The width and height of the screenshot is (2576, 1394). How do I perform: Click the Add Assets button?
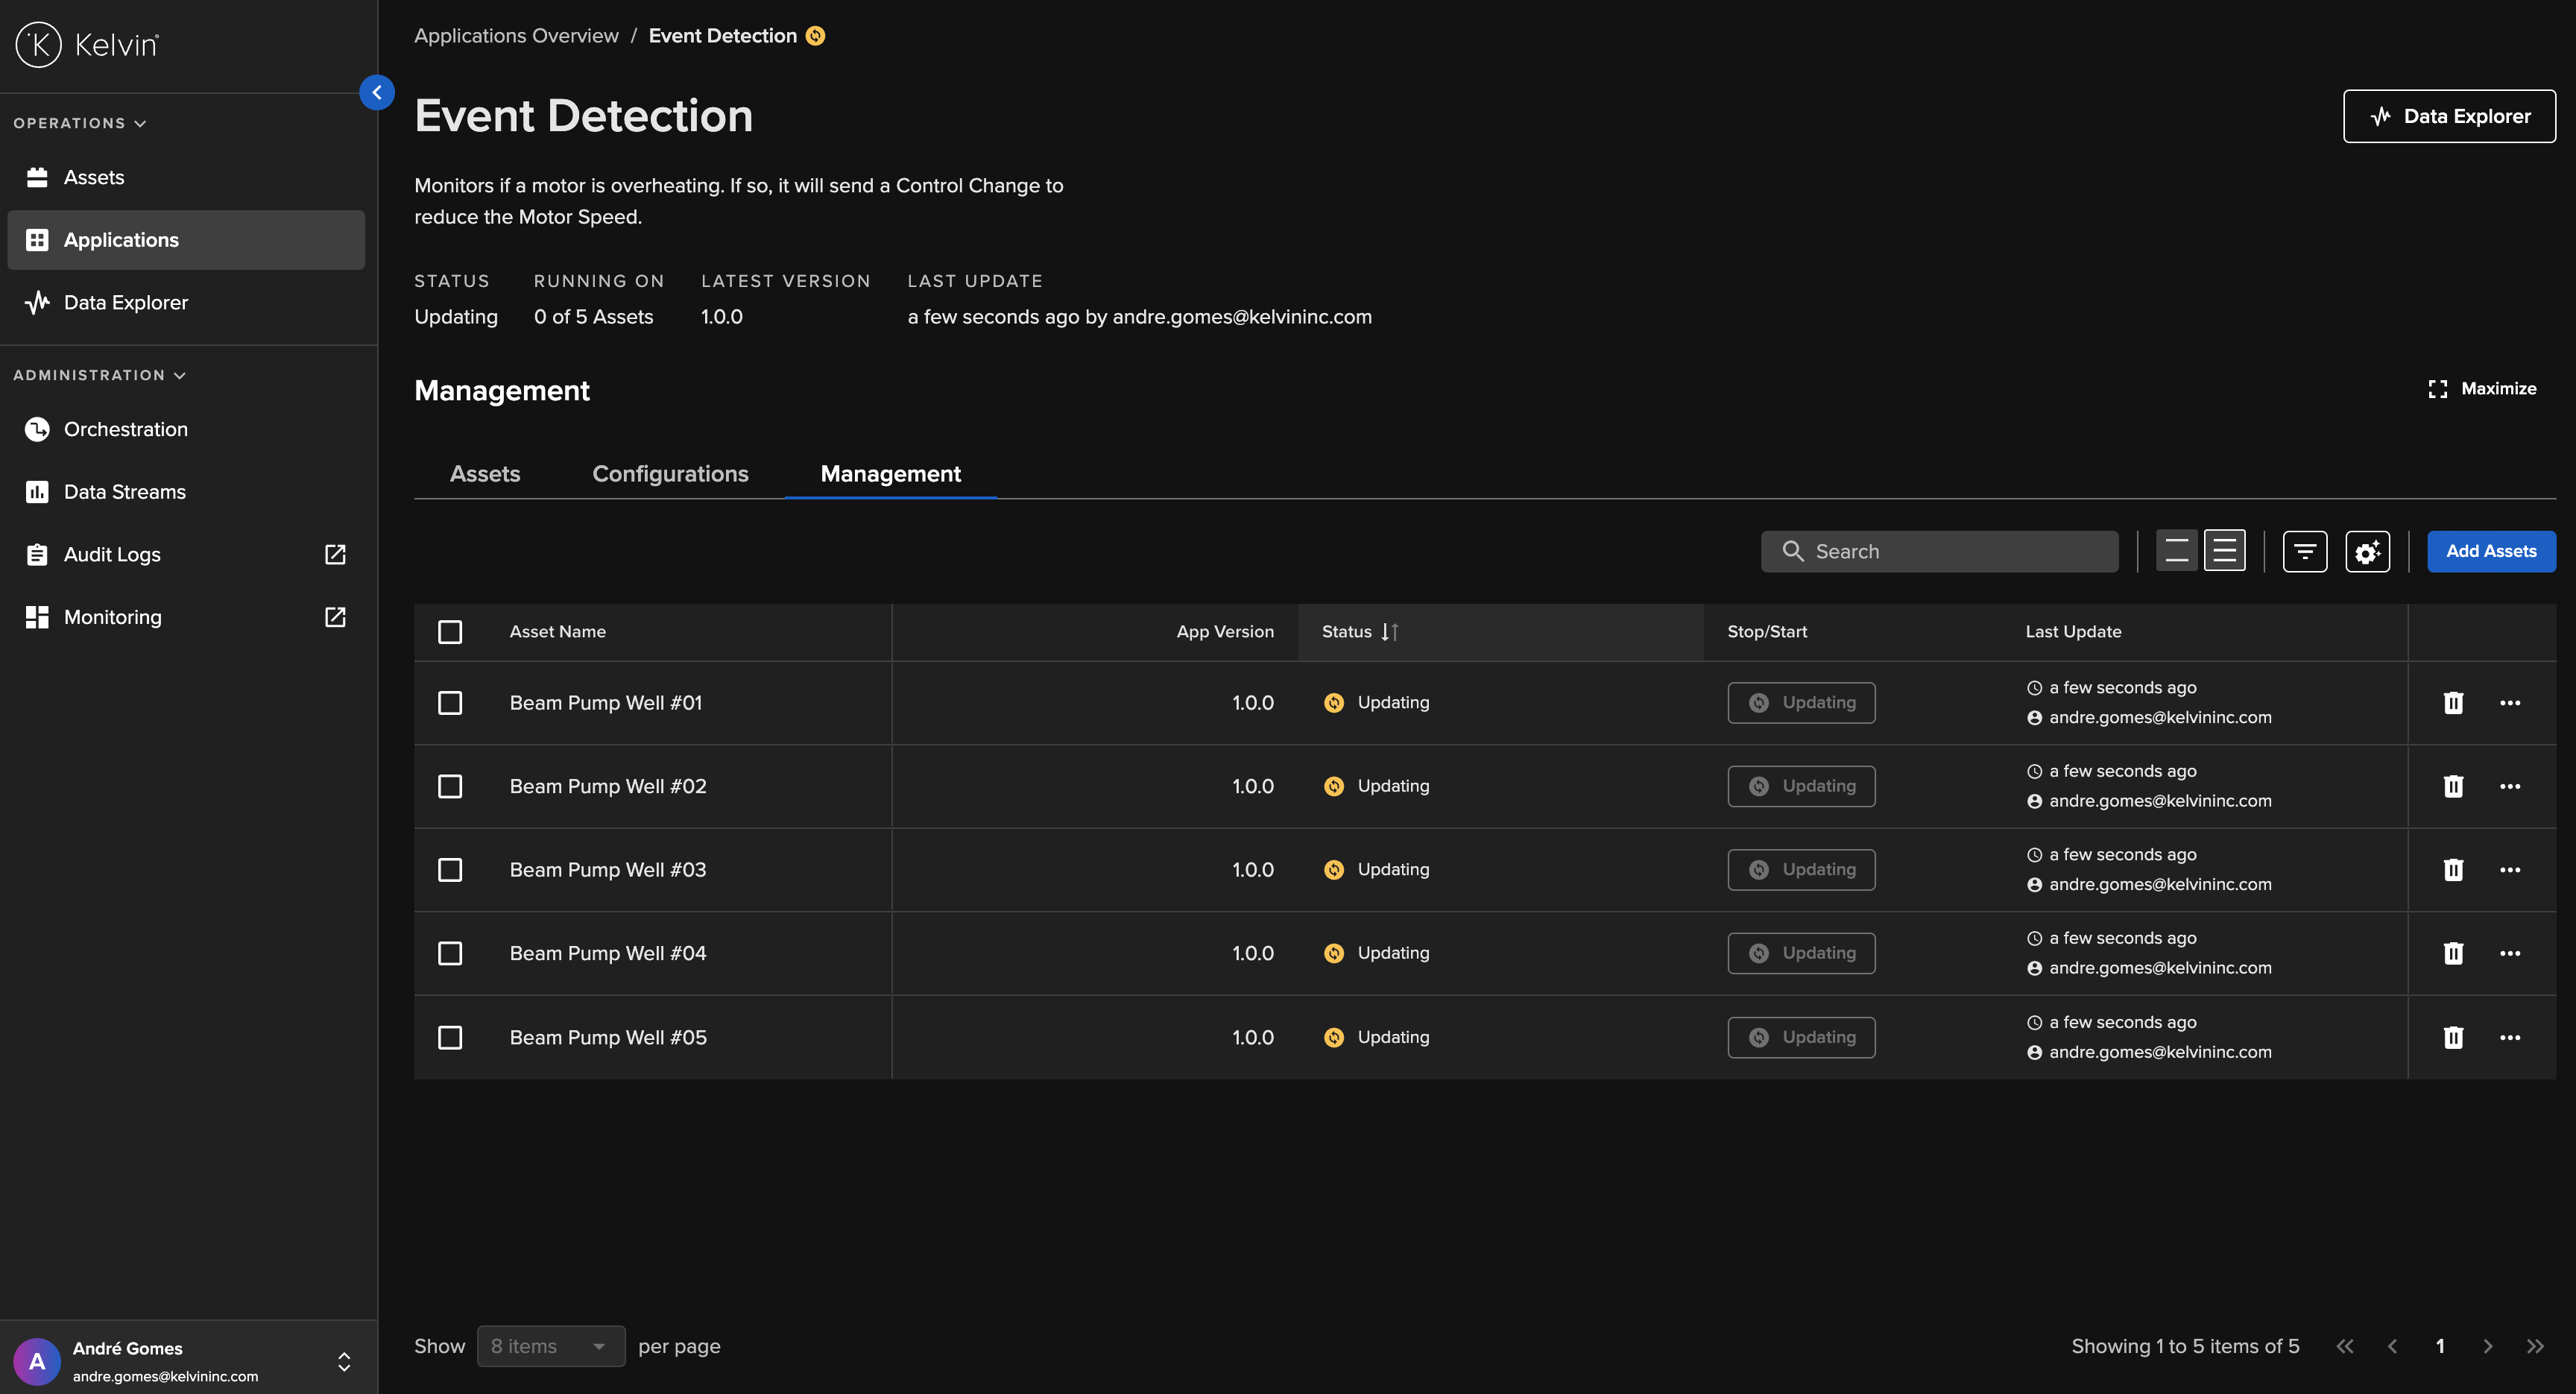2491,551
